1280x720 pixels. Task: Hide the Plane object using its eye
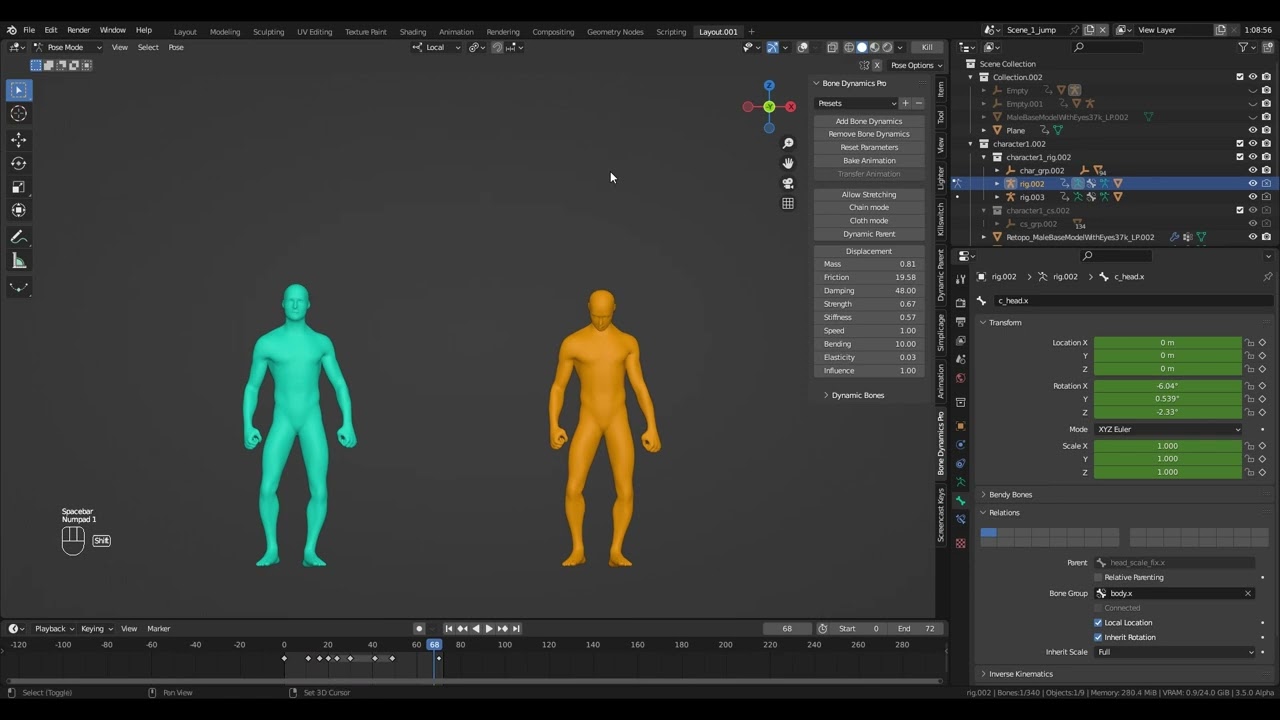(1253, 130)
